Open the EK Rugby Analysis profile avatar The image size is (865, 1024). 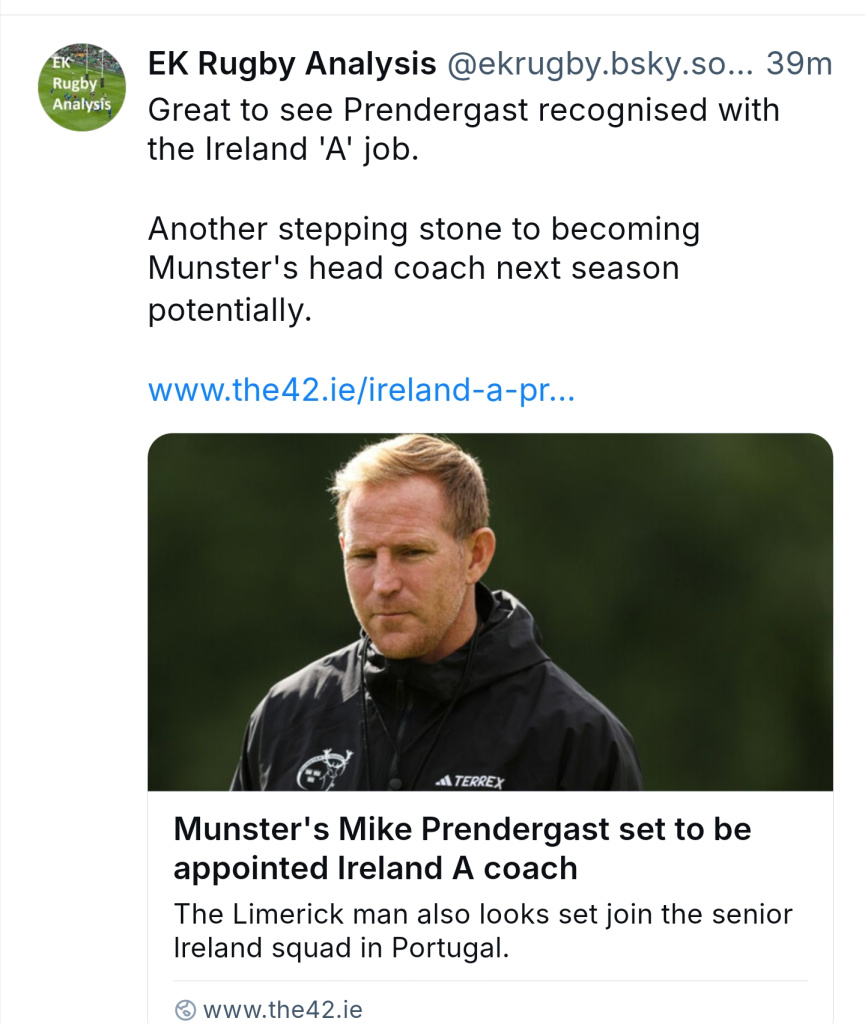click(82, 87)
